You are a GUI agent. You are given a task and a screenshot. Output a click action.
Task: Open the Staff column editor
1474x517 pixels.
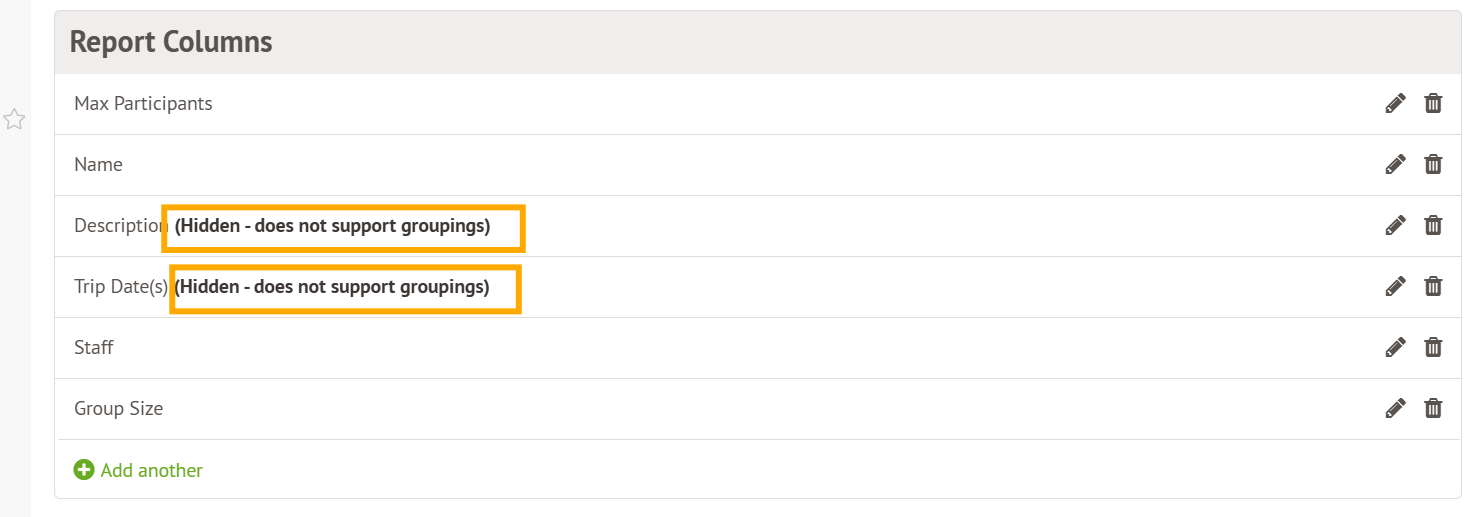[1395, 348]
